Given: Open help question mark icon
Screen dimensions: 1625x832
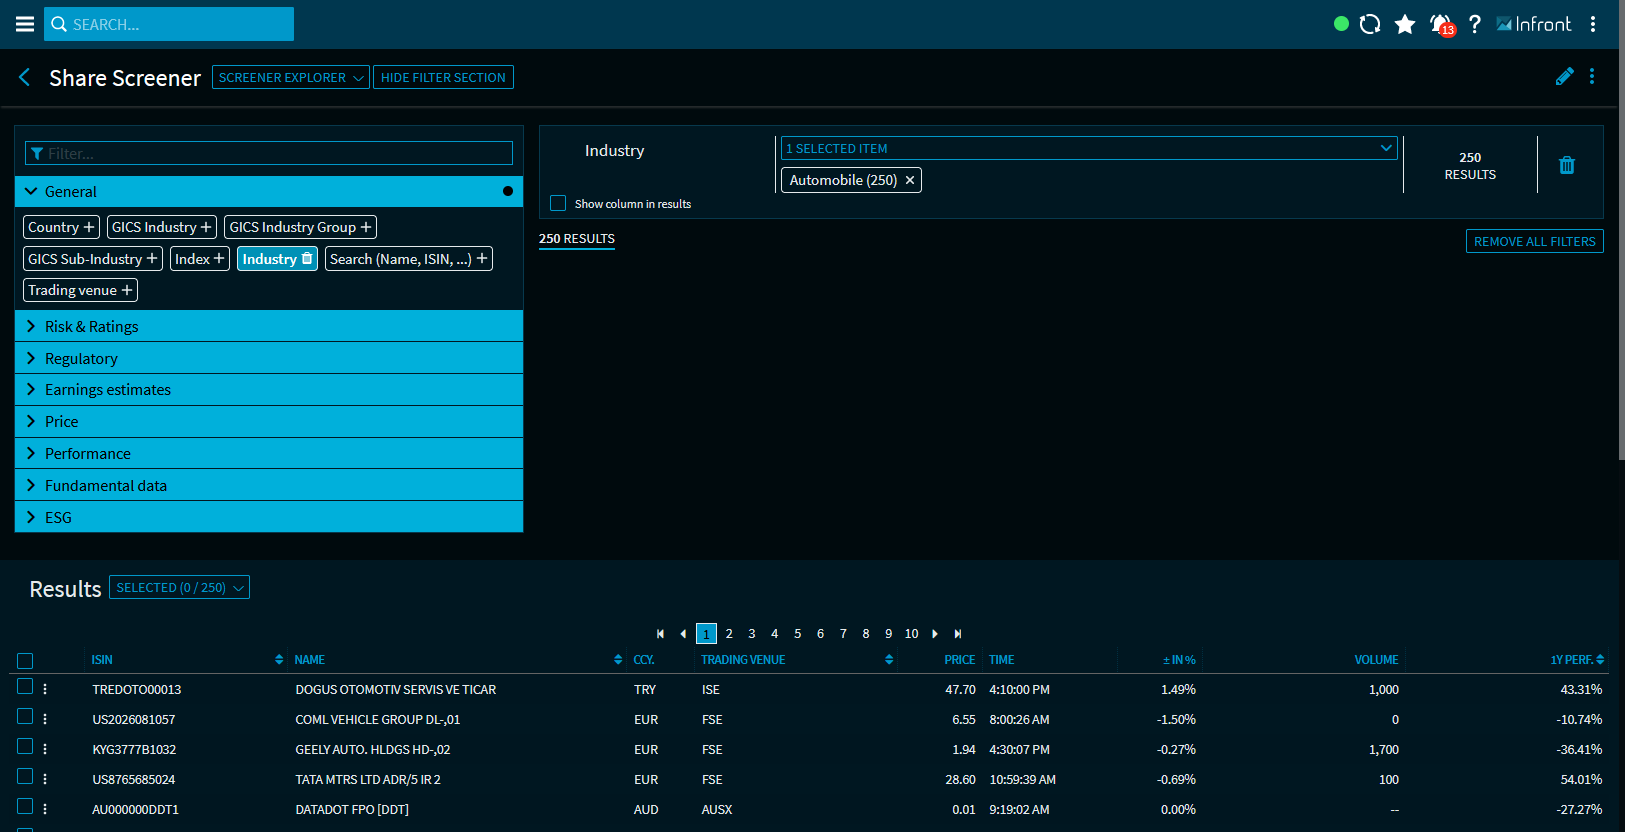Looking at the screenshot, I should pyautogui.click(x=1474, y=24).
